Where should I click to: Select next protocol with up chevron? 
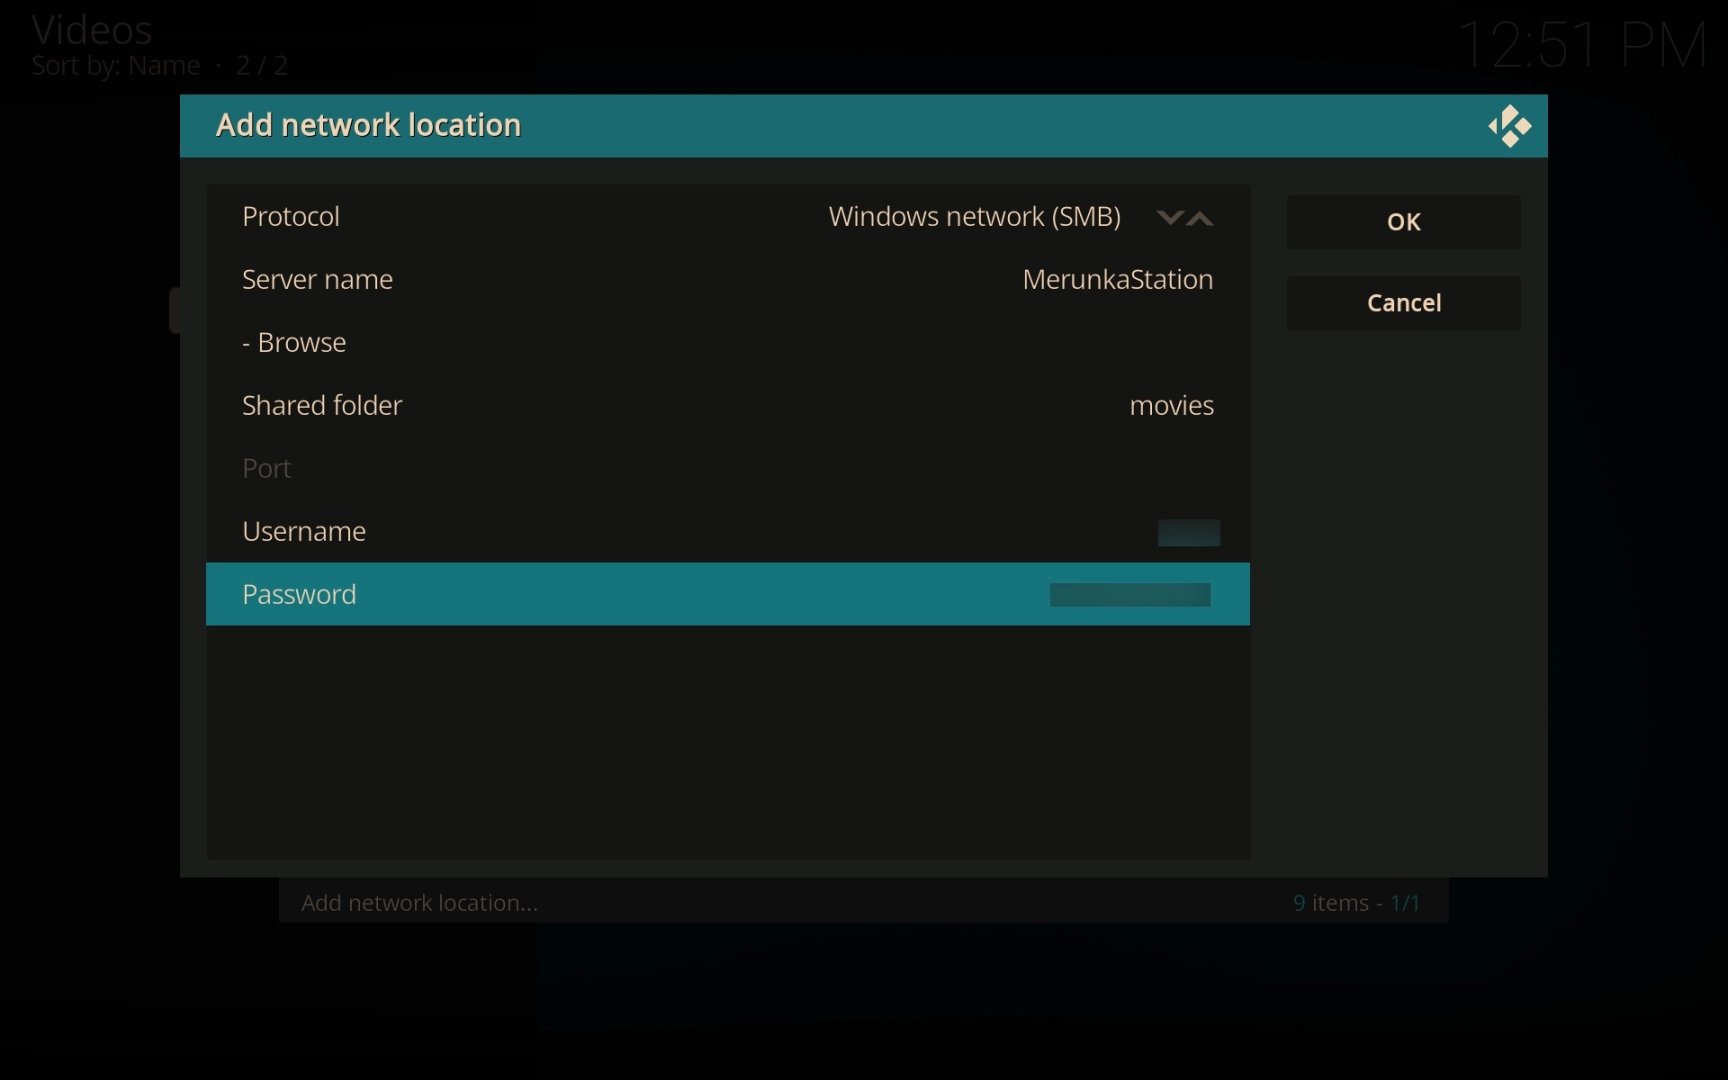pos(1200,217)
